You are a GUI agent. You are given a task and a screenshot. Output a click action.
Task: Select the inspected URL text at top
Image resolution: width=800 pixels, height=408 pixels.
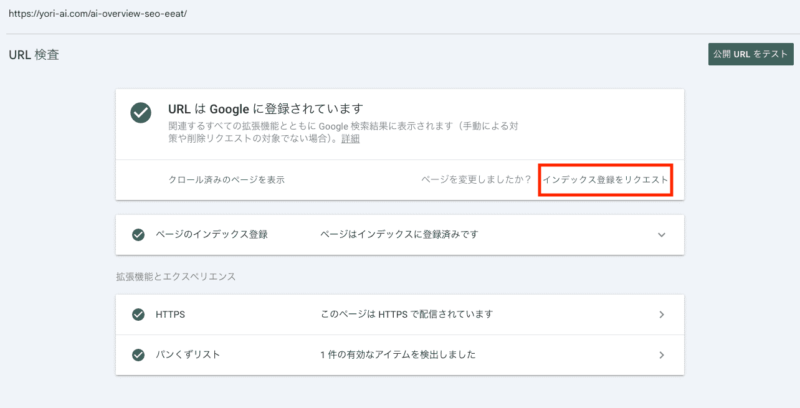97,14
